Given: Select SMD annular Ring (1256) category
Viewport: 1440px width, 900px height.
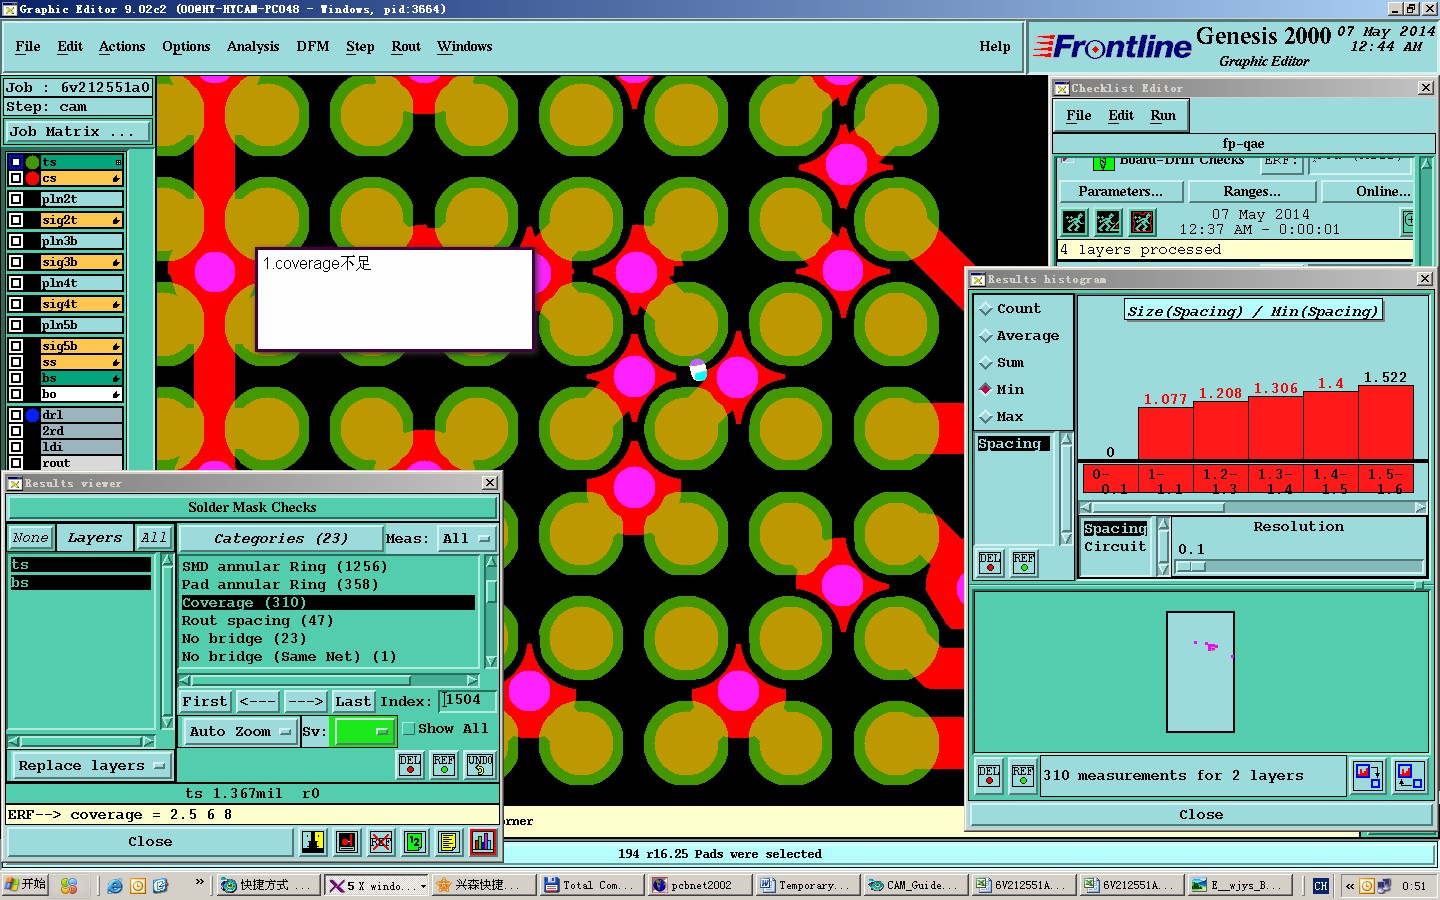Looking at the screenshot, I should [328, 567].
